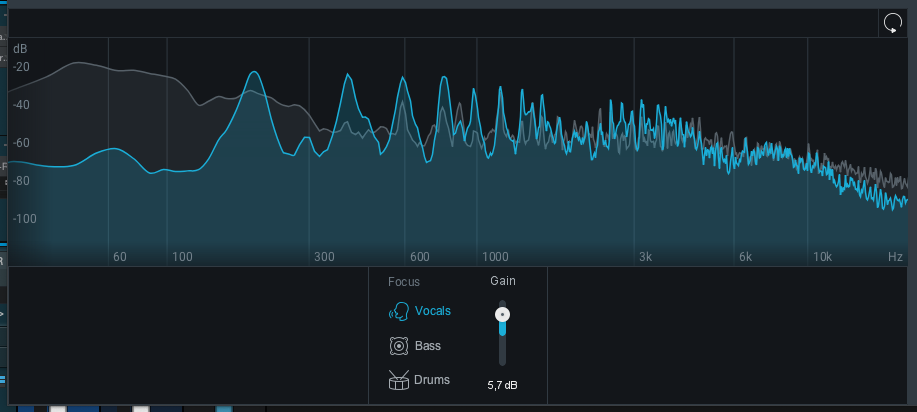Screen dimensions: 917x412
Task: Click the 600 frequency label
Action: pyautogui.click(x=420, y=257)
